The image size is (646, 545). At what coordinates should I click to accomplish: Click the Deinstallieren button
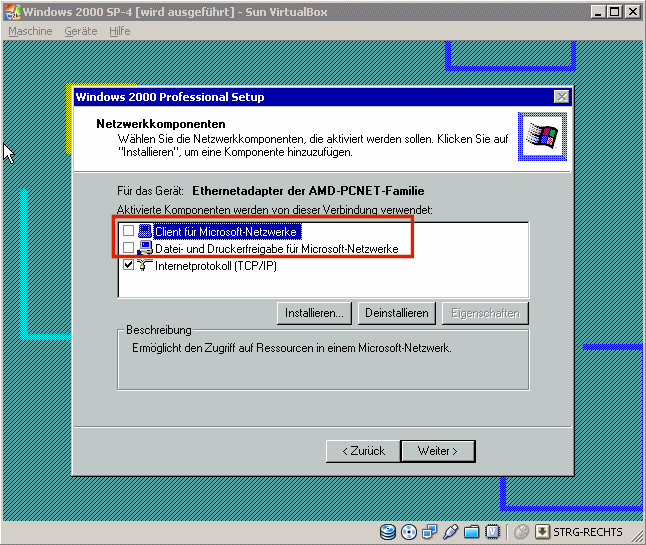(x=396, y=313)
